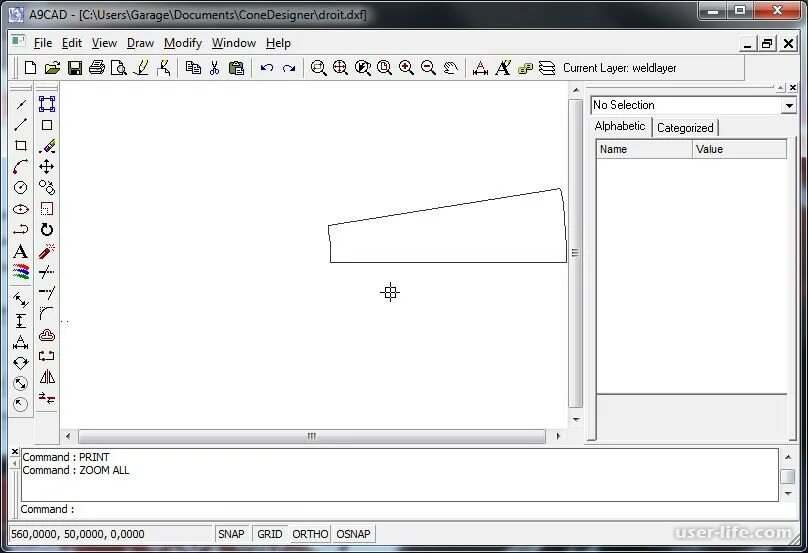808x553 pixels.
Task: Click the Name column header
Action: click(x=644, y=149)
